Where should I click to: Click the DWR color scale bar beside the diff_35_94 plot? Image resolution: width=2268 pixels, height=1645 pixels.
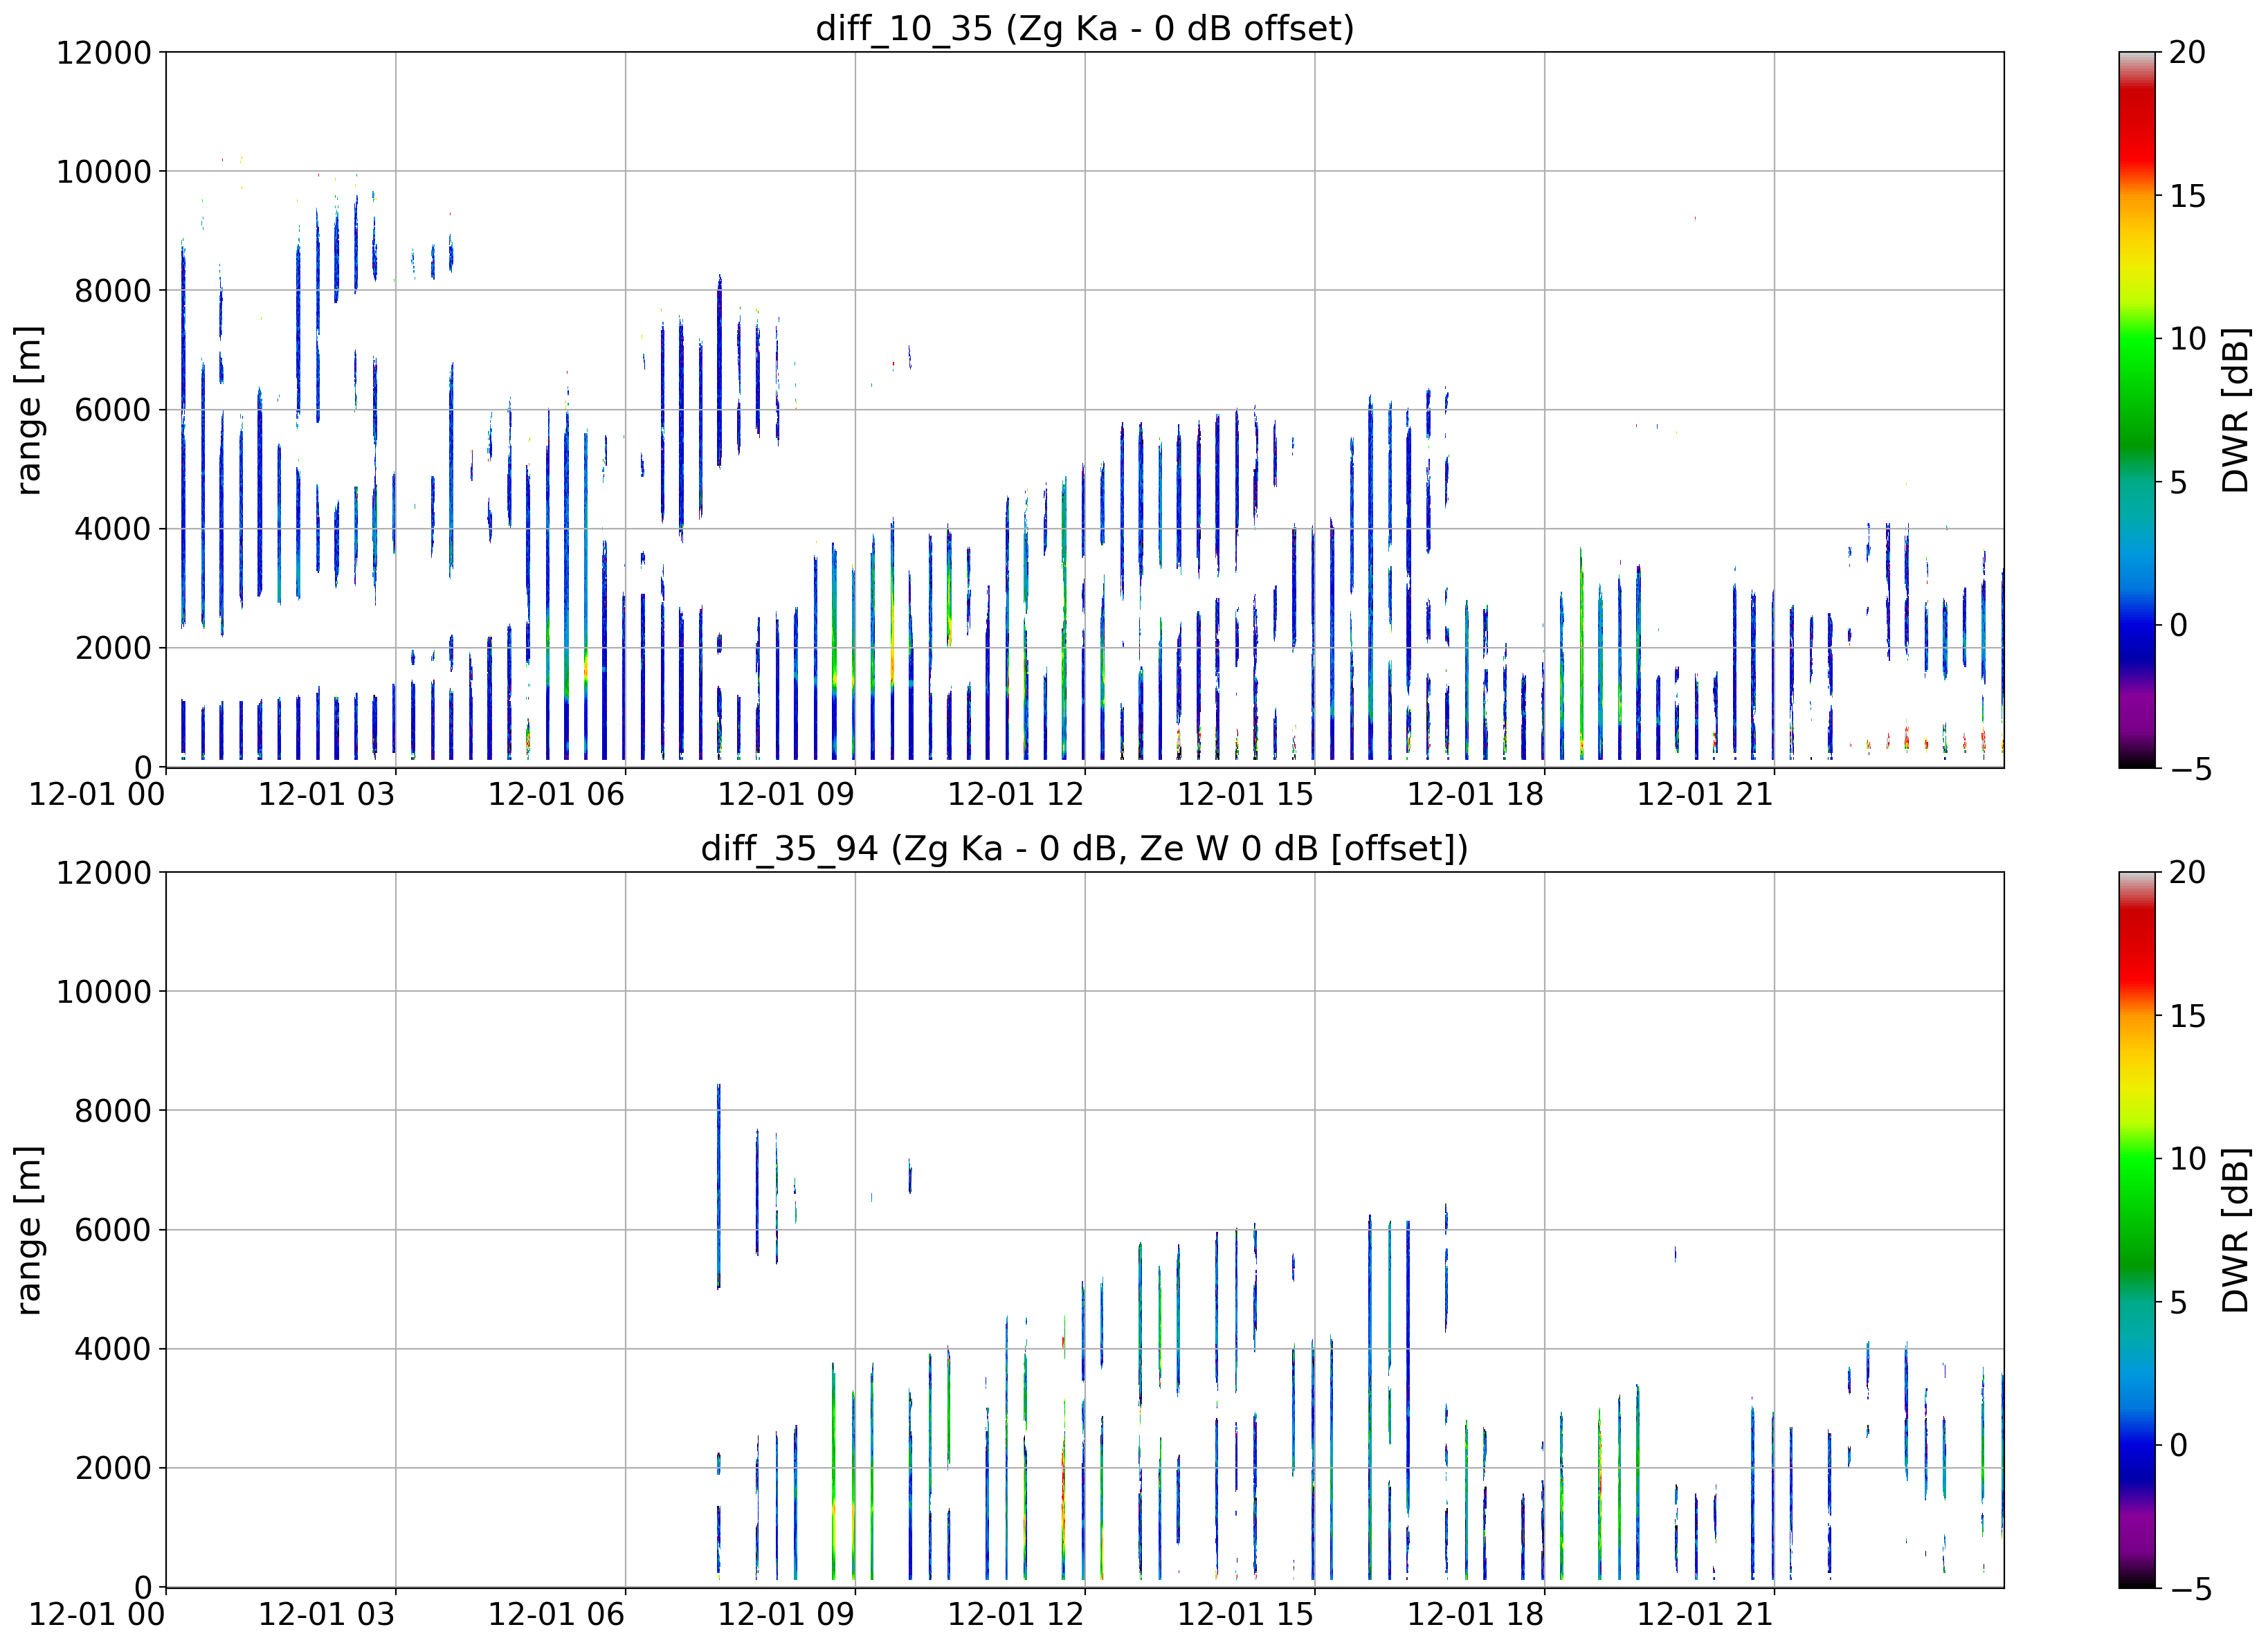[x=2137, y=1230]
